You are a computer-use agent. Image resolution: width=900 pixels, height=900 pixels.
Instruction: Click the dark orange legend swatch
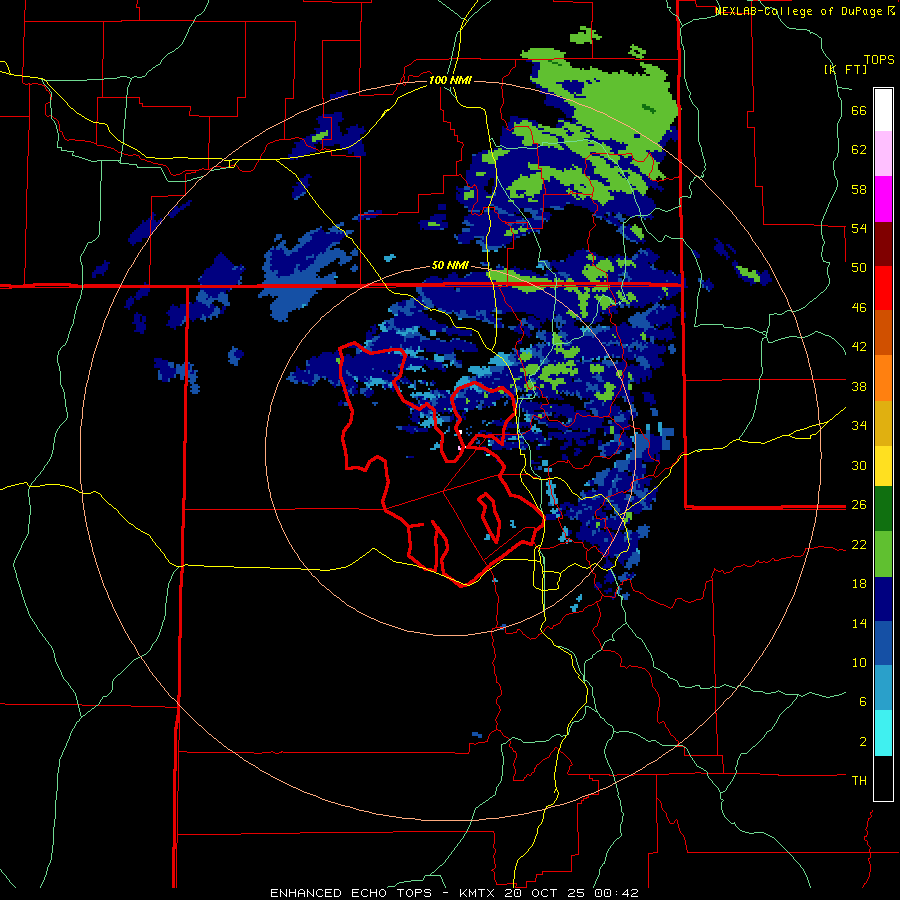(x=883, y=332)
